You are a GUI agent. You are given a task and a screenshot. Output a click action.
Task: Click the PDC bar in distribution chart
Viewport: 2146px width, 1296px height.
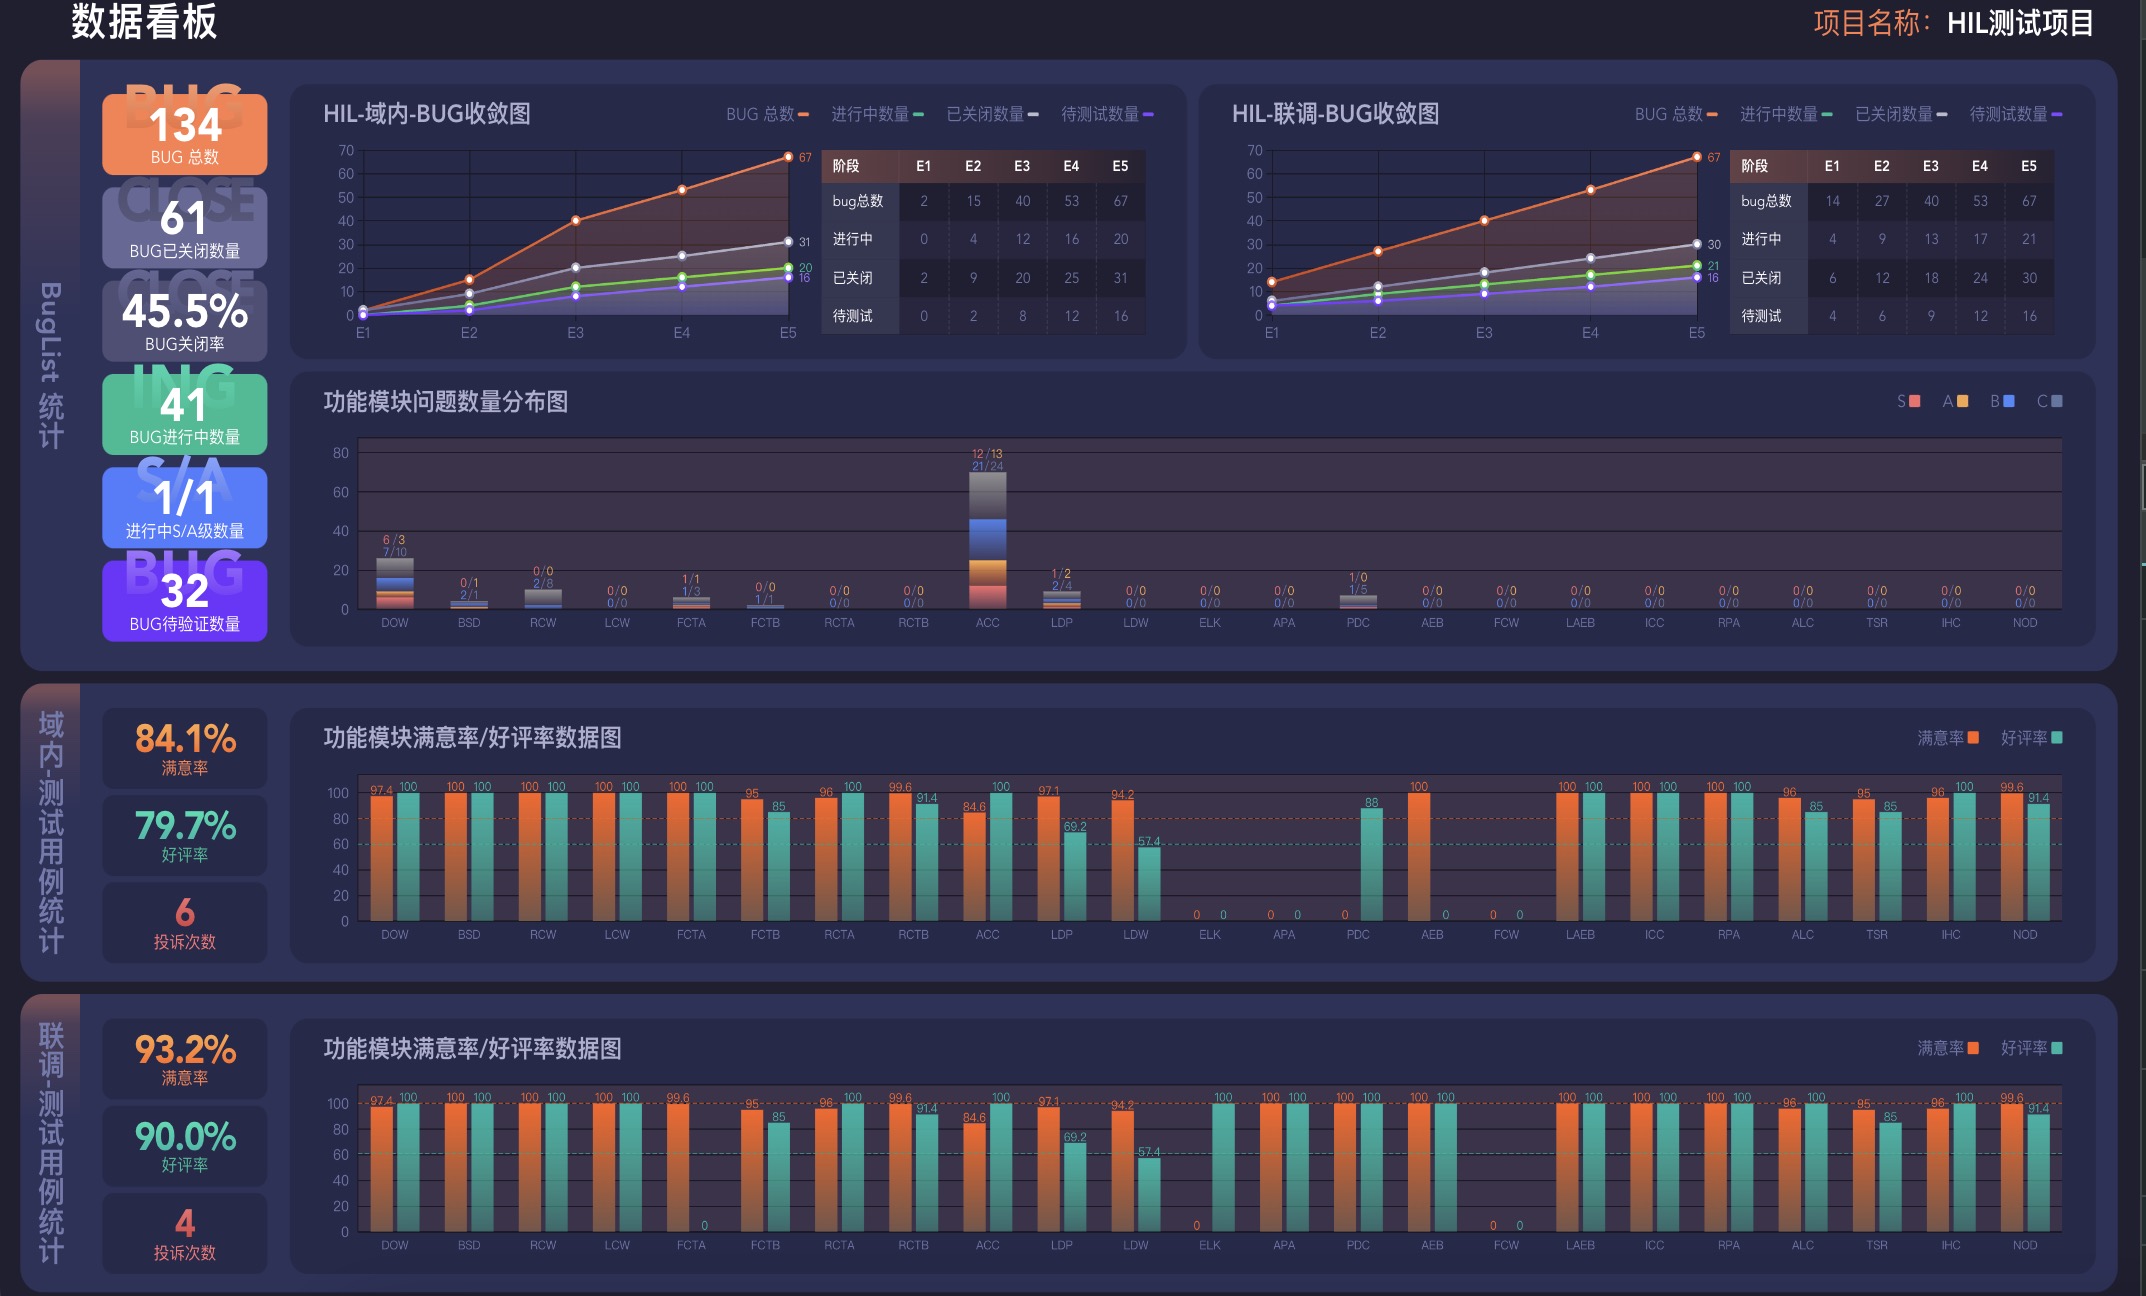click(1358, 603)
